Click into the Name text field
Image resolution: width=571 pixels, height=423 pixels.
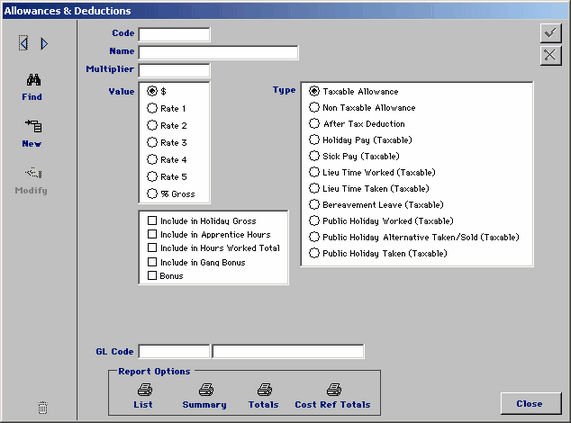[218, 52]
